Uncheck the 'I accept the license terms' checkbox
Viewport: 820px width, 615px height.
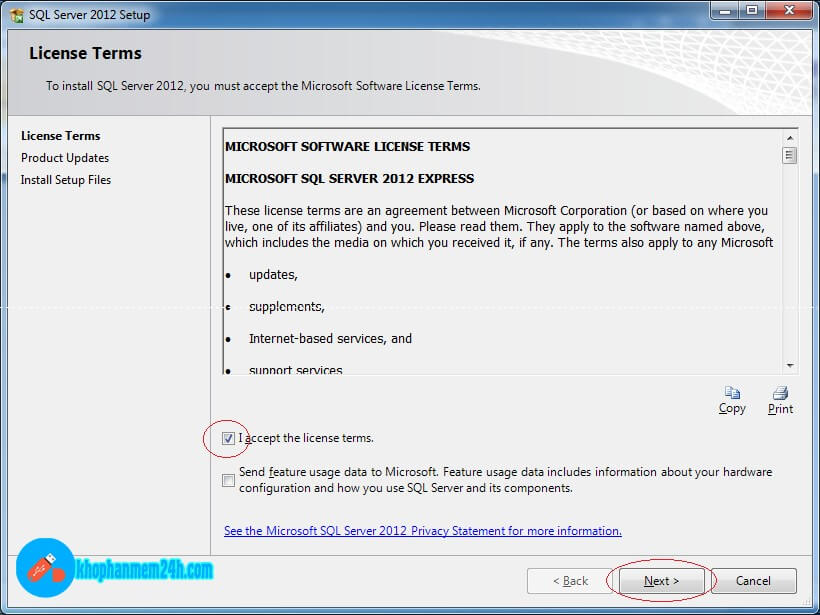pyautogui.click(x=229, y=438)
